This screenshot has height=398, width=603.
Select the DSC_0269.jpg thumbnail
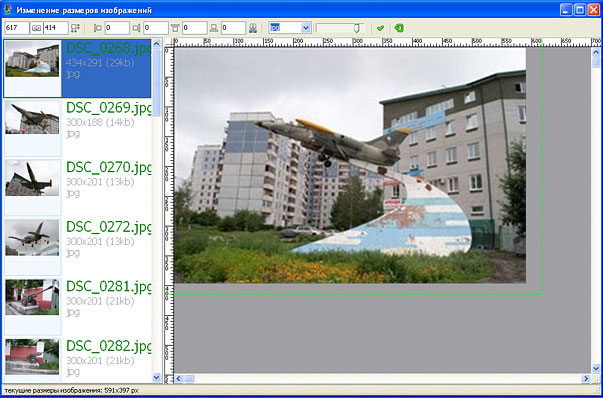click(32, 118)
